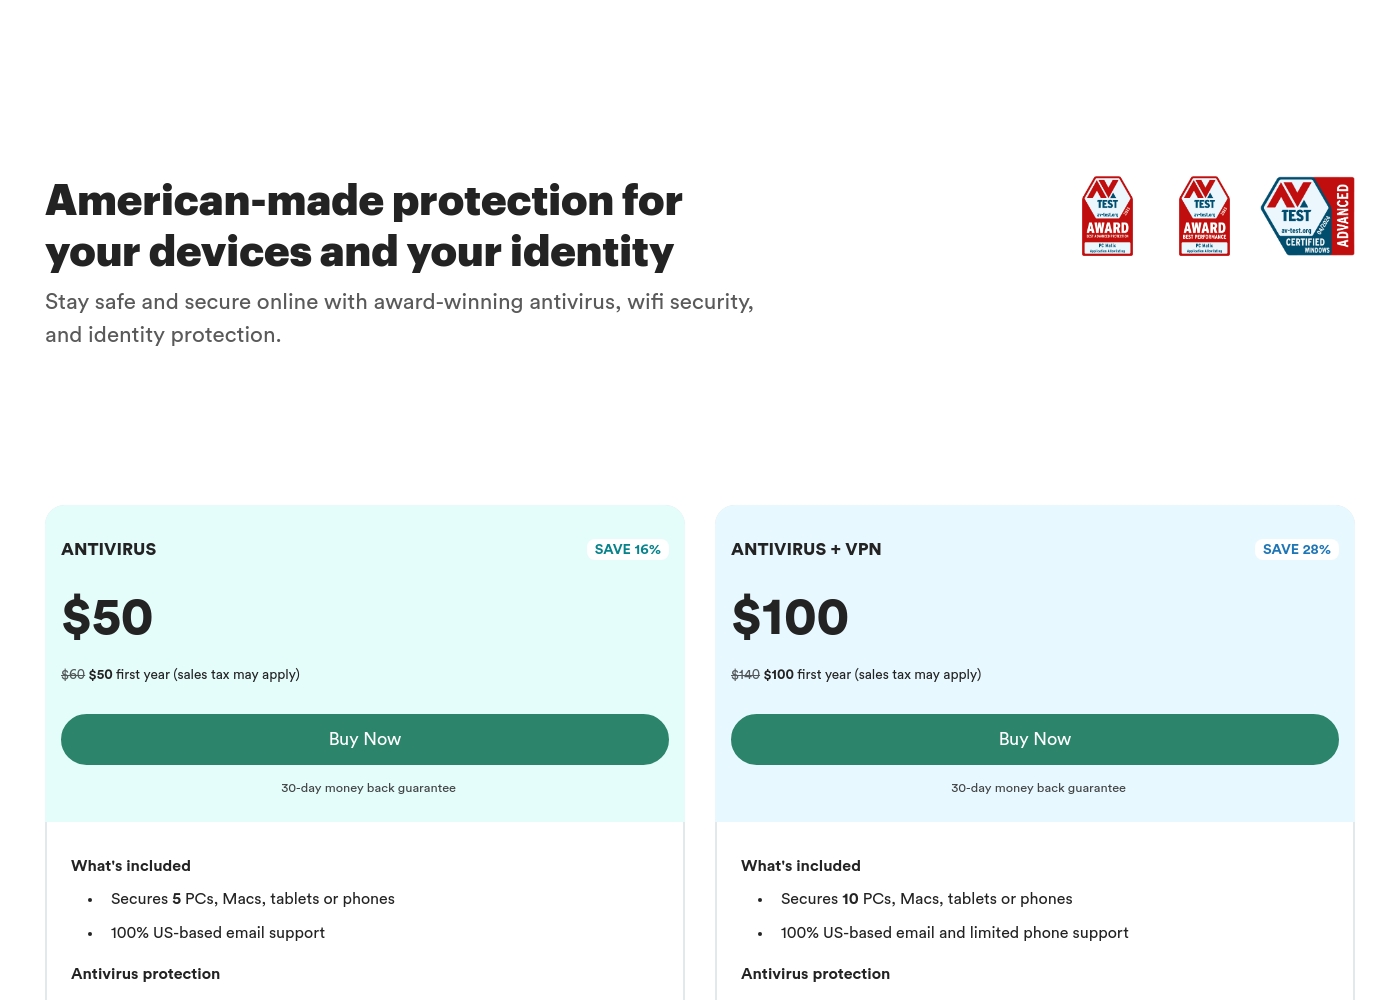Viewport: 1400px width, 1000px height.
Task: Click the large $50 price
Action: (x=107, y=616)
